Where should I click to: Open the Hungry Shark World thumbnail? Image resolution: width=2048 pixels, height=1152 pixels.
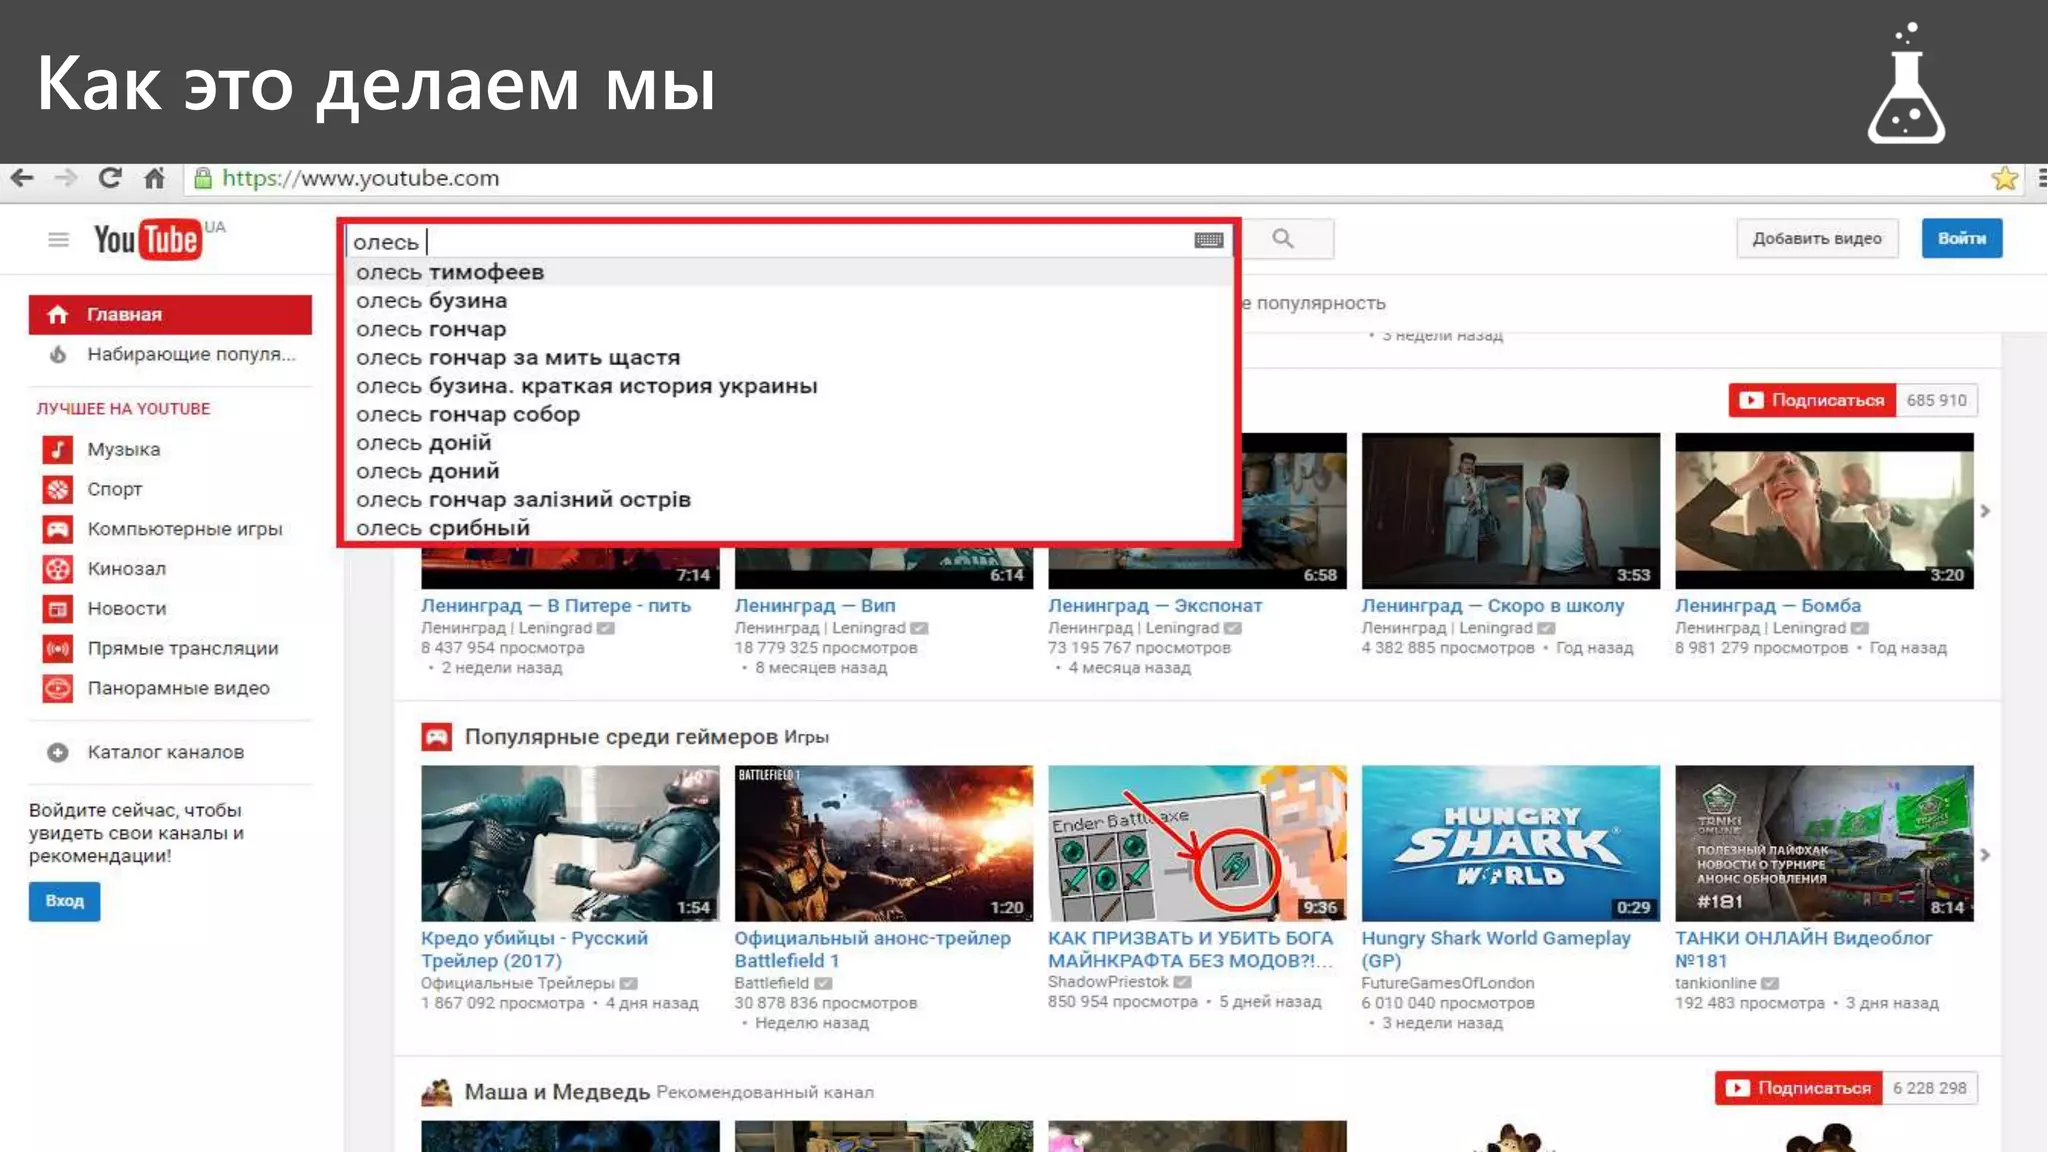click(x=1511, y=843)
